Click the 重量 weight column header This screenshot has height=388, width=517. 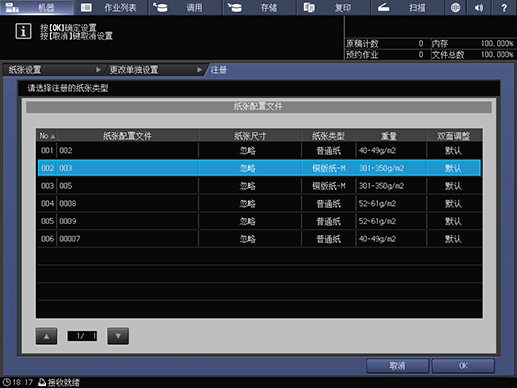389,136
